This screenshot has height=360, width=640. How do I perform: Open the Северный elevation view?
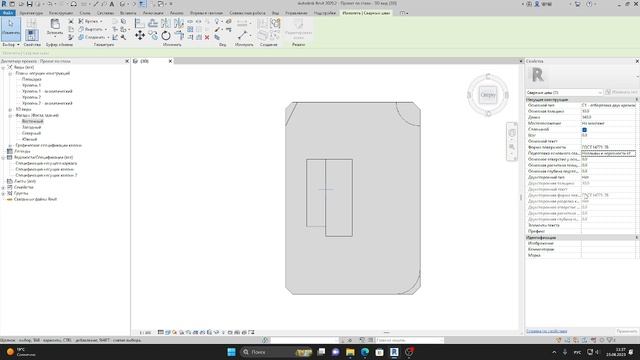31,133
